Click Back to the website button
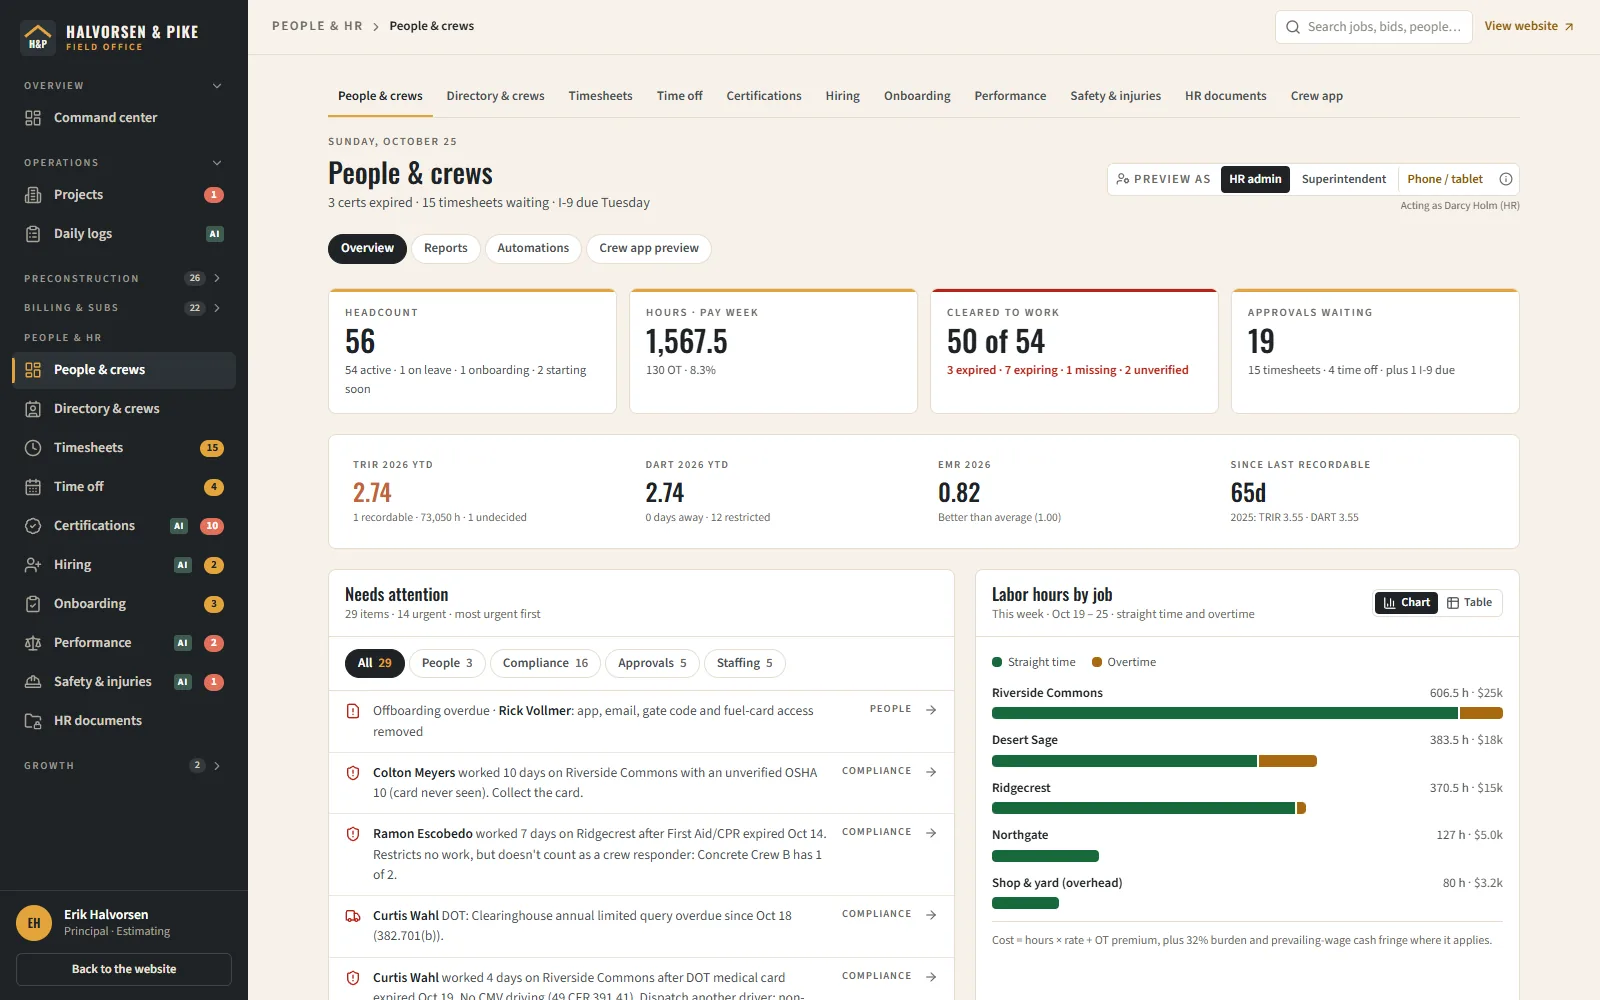This screenshot has height=1000, width=1600. (124, 969)
